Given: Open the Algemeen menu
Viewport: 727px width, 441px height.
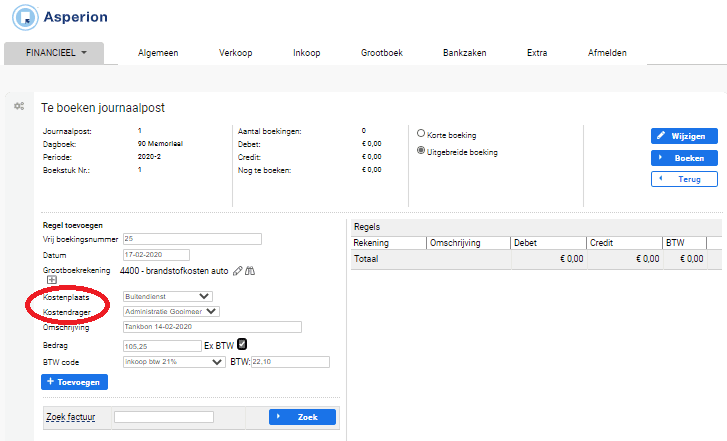Looking at the screenshot, I should pos(158,53).
